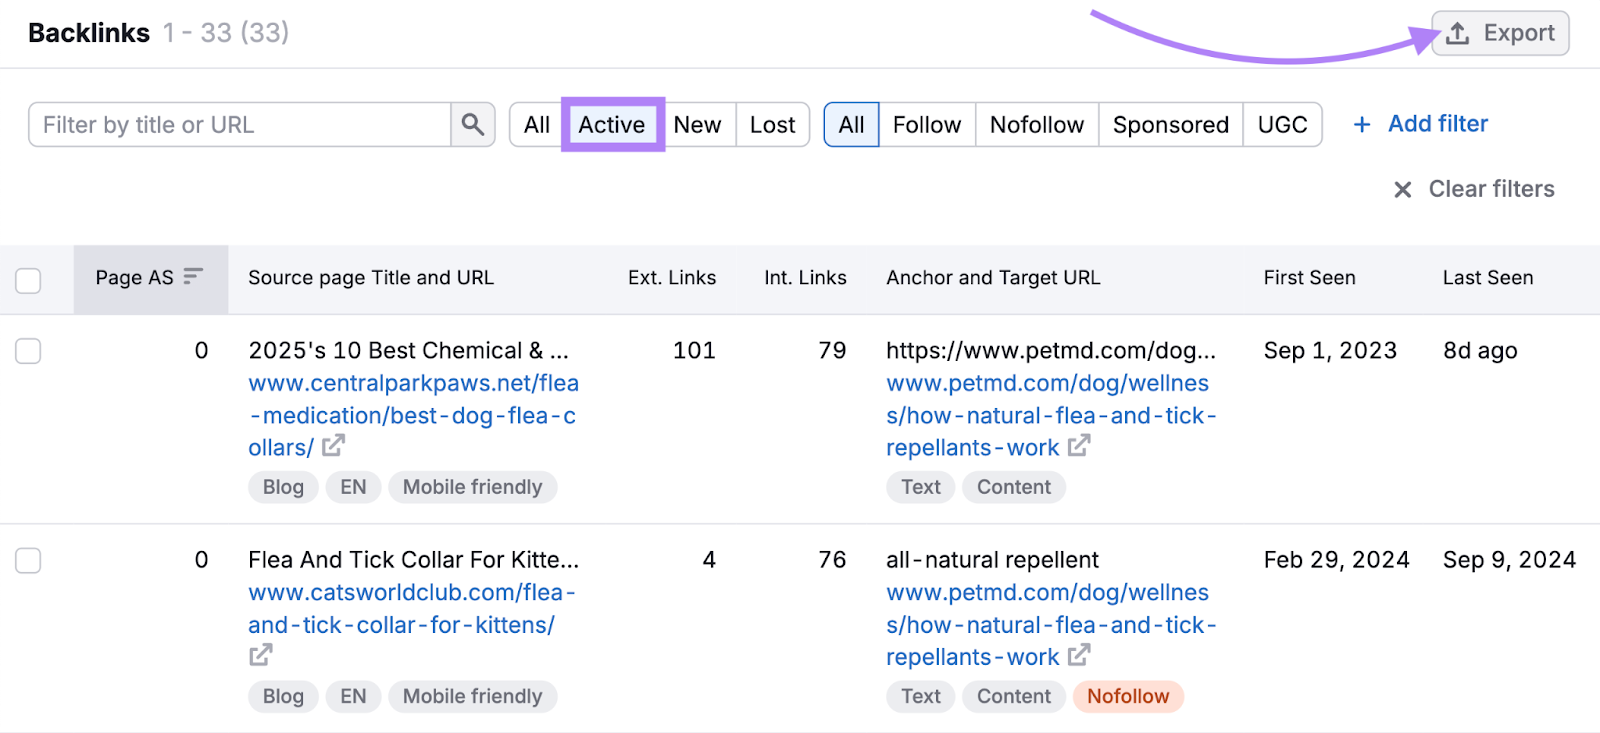Click the Page AS sort icon
1600x733 pixels.
tap(193, 276)
